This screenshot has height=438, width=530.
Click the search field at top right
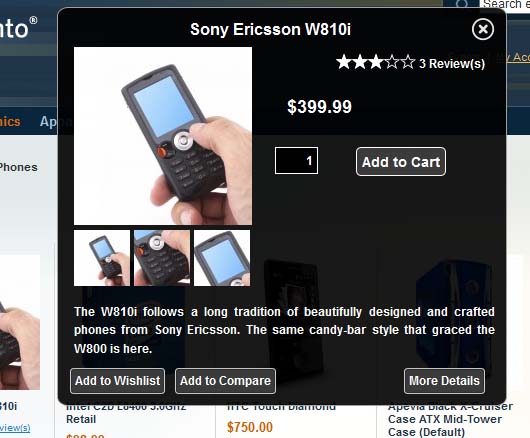coord(505,5)
